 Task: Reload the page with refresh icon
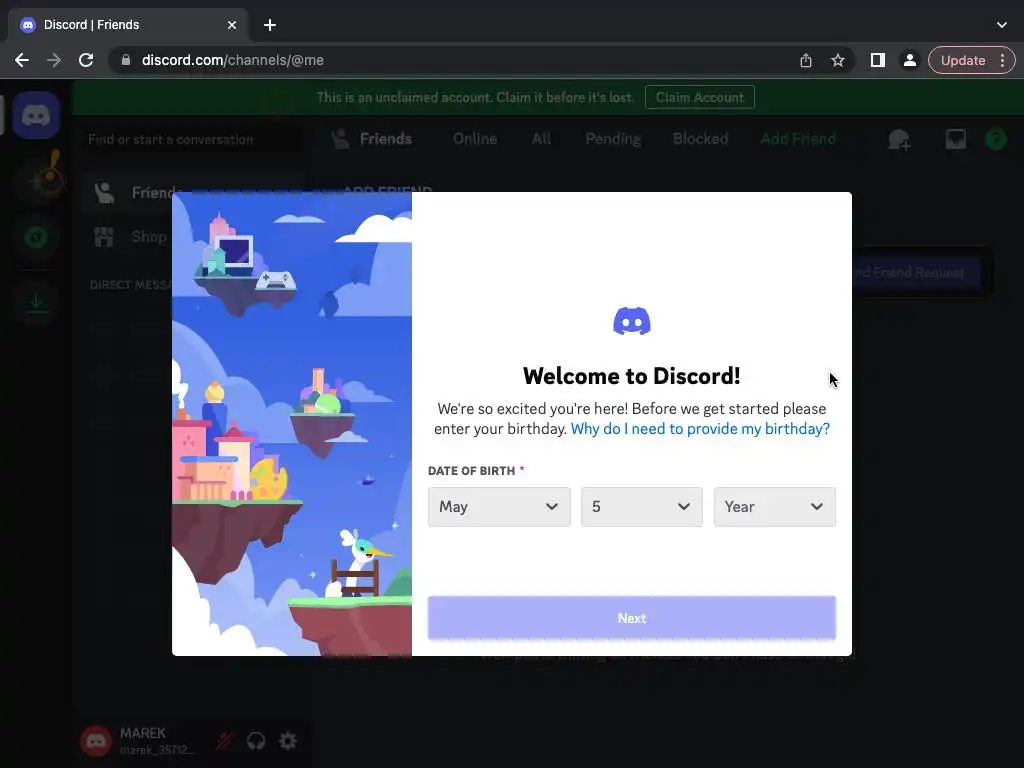pyautogui.click(x=86, y=60)
